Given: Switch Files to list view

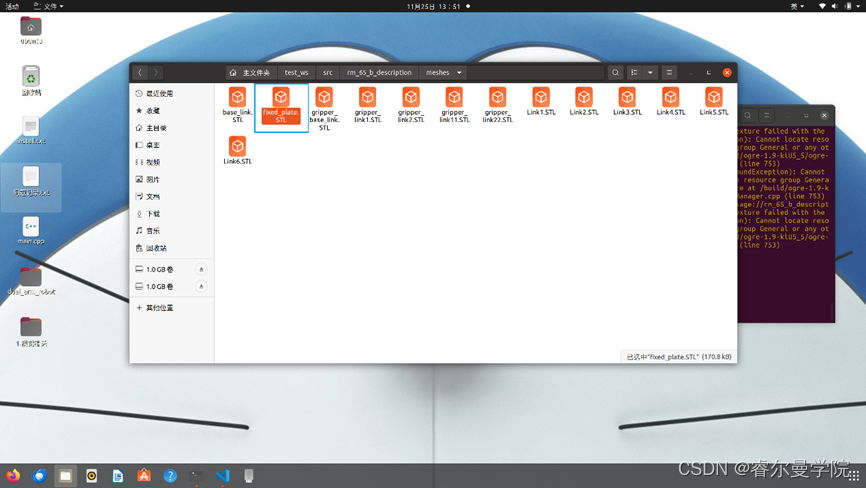Looking at the screenshot, I should coord(634,72).
